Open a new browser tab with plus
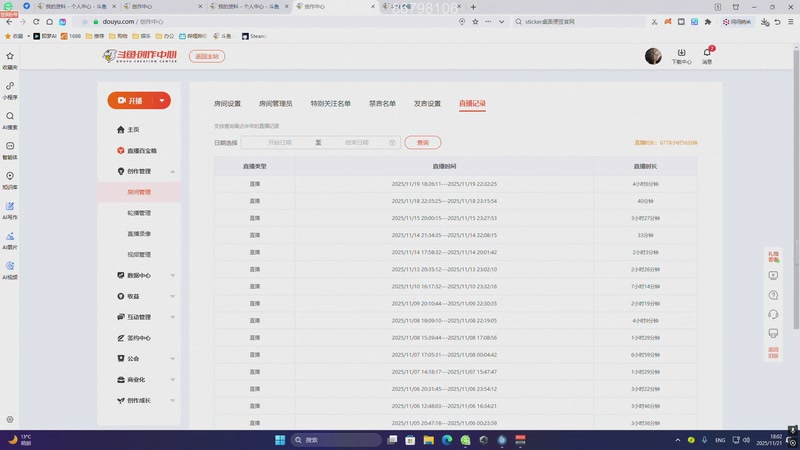Viewport: 800px width, 450px height. pyautogui.click(x=473, y=7)
